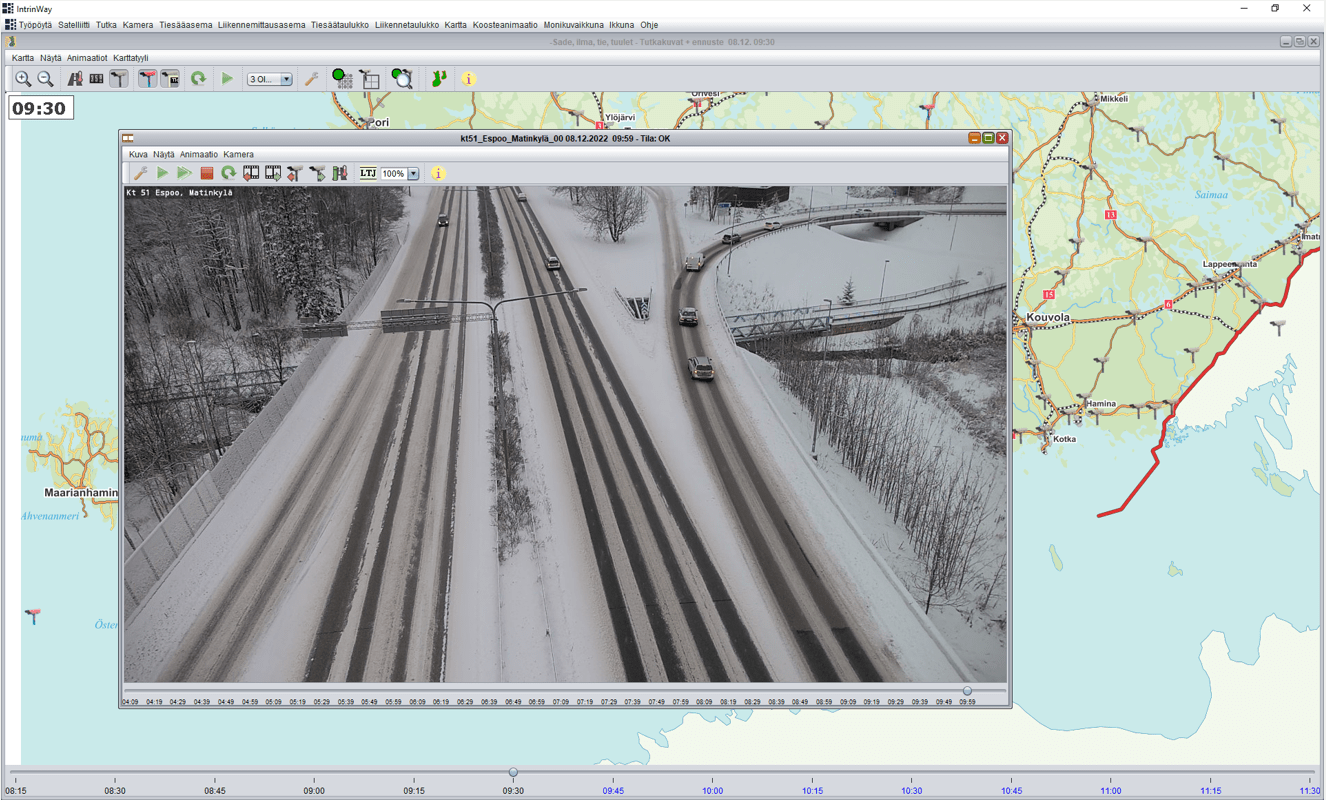Toggle the red-blue camera layer button
The height and width of the screenshot is (800, 1326).
pos(147,79)
